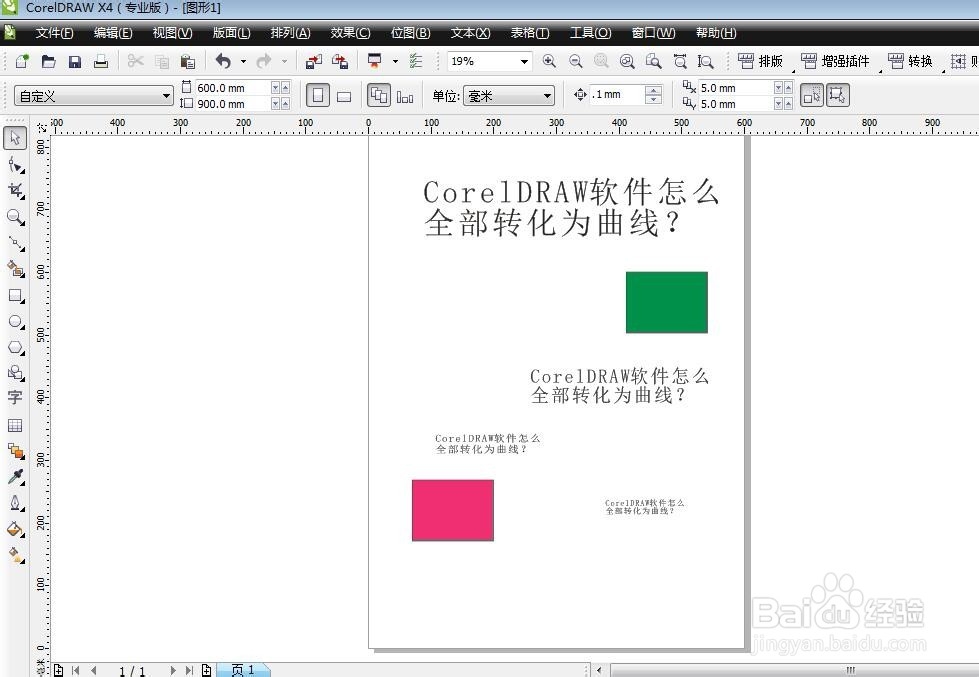Go to next page arrow
Image resolution: width=979 pixels, height=677 pixels.
[173, 670]
